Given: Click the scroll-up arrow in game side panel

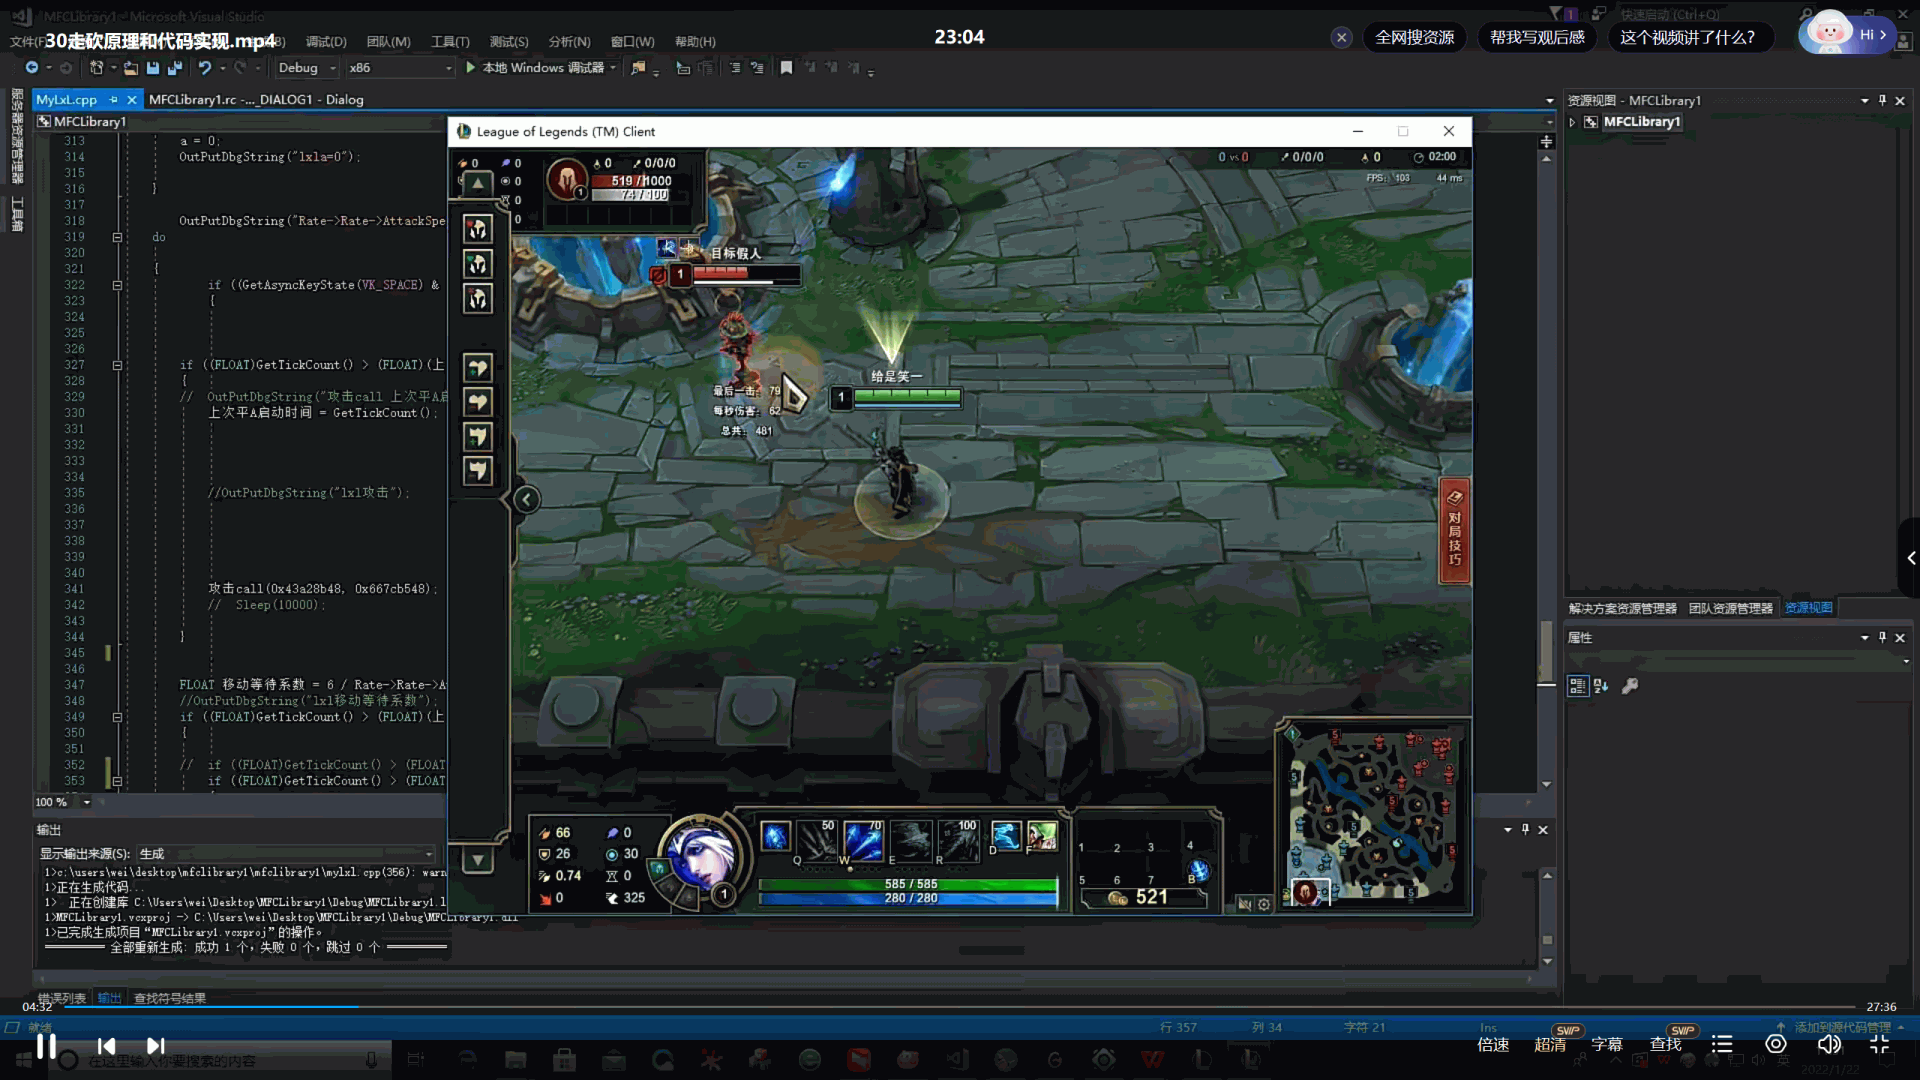Looking at the screenshot, I should (478, 183).
